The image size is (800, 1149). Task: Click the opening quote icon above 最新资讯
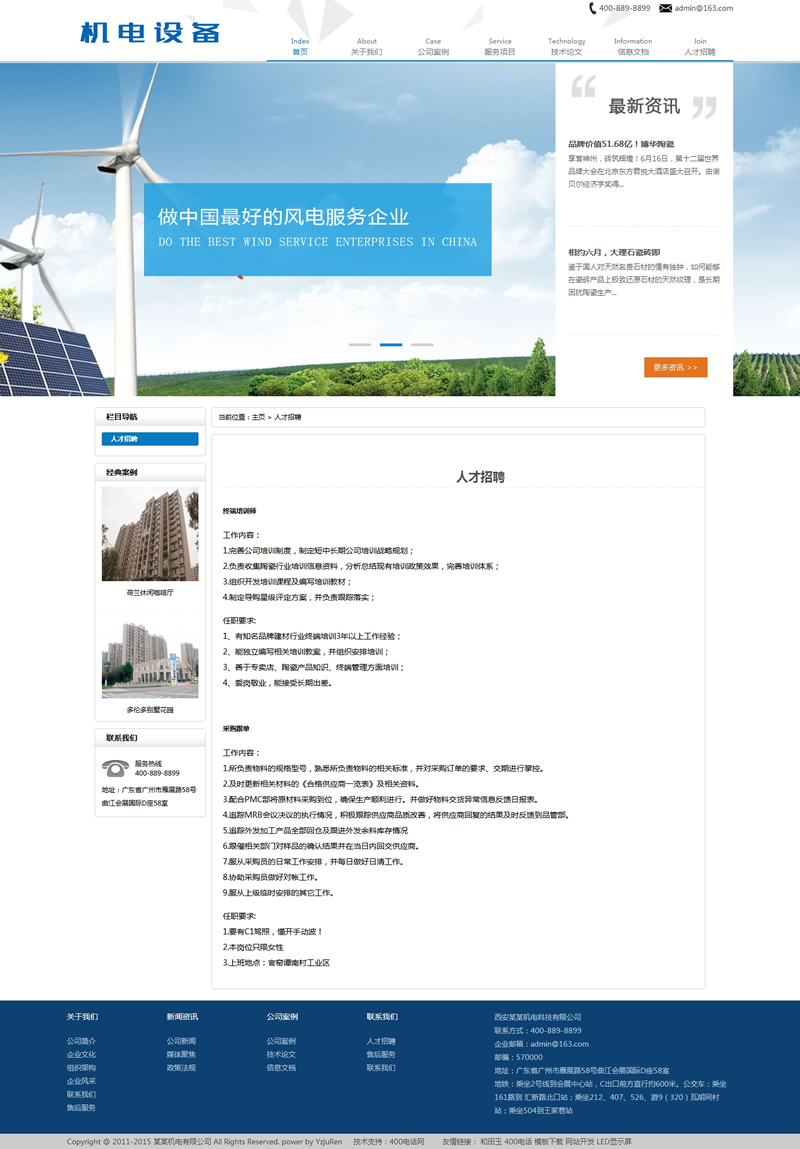coord(583,88)
